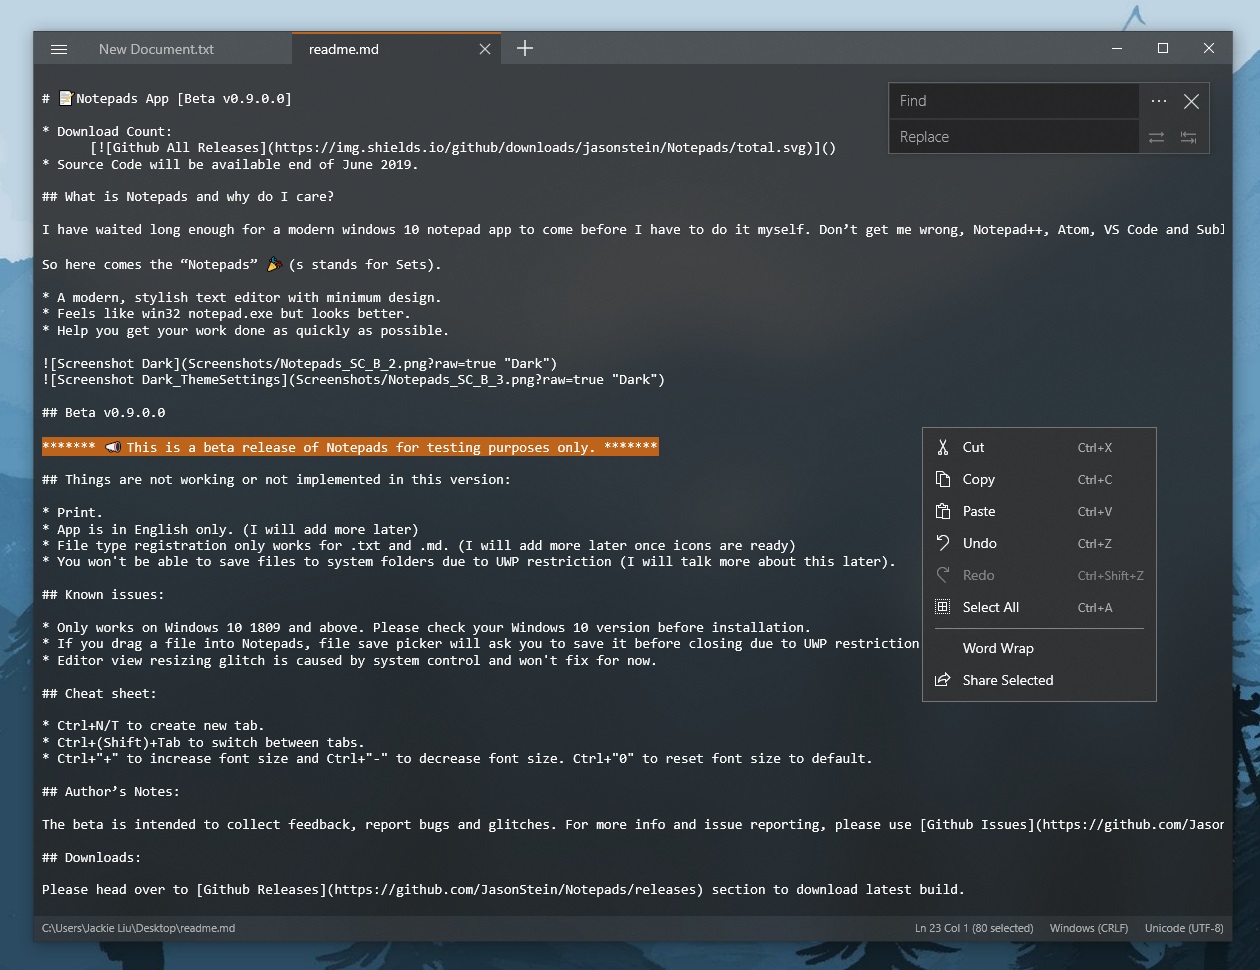Image resolution: width=1260 pixels, height=970 pixels.
Task: Click the 'Editor view resizing glitch' line
Action: point(349,661)
